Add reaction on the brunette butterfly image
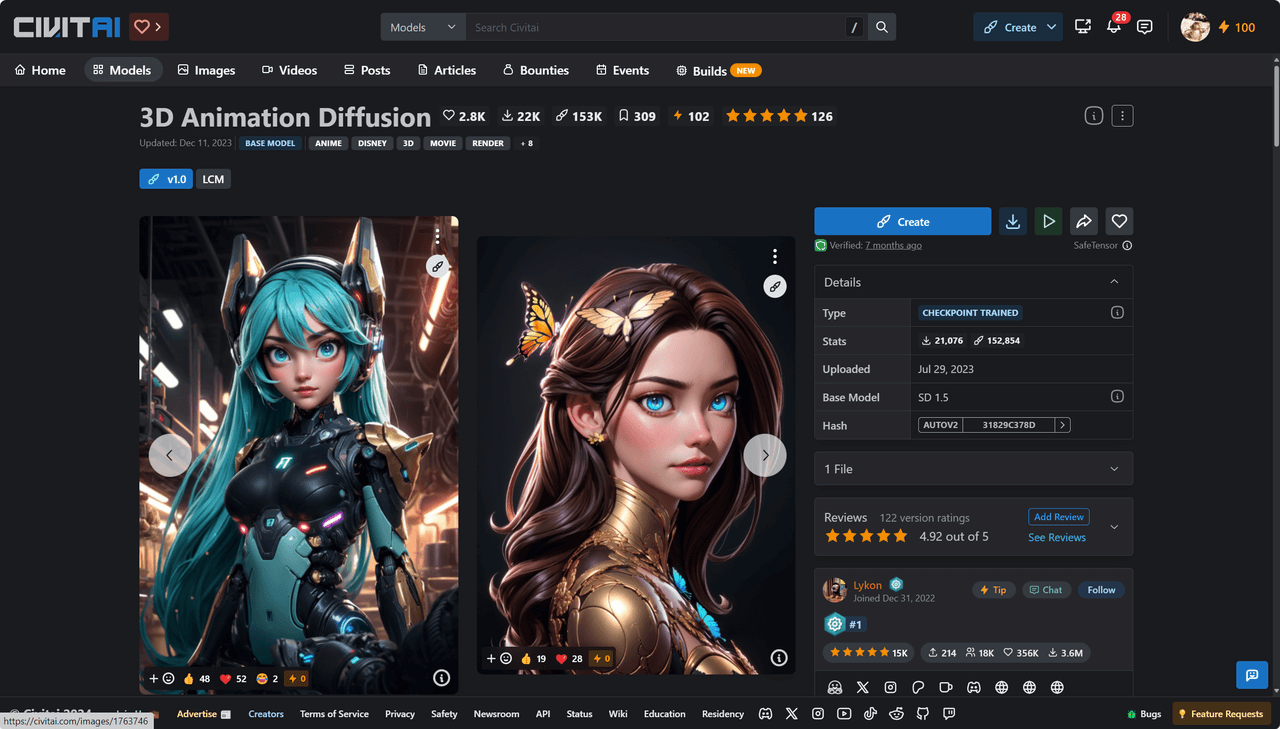Viewport: 1280px width, 729px height. point(499,659)
